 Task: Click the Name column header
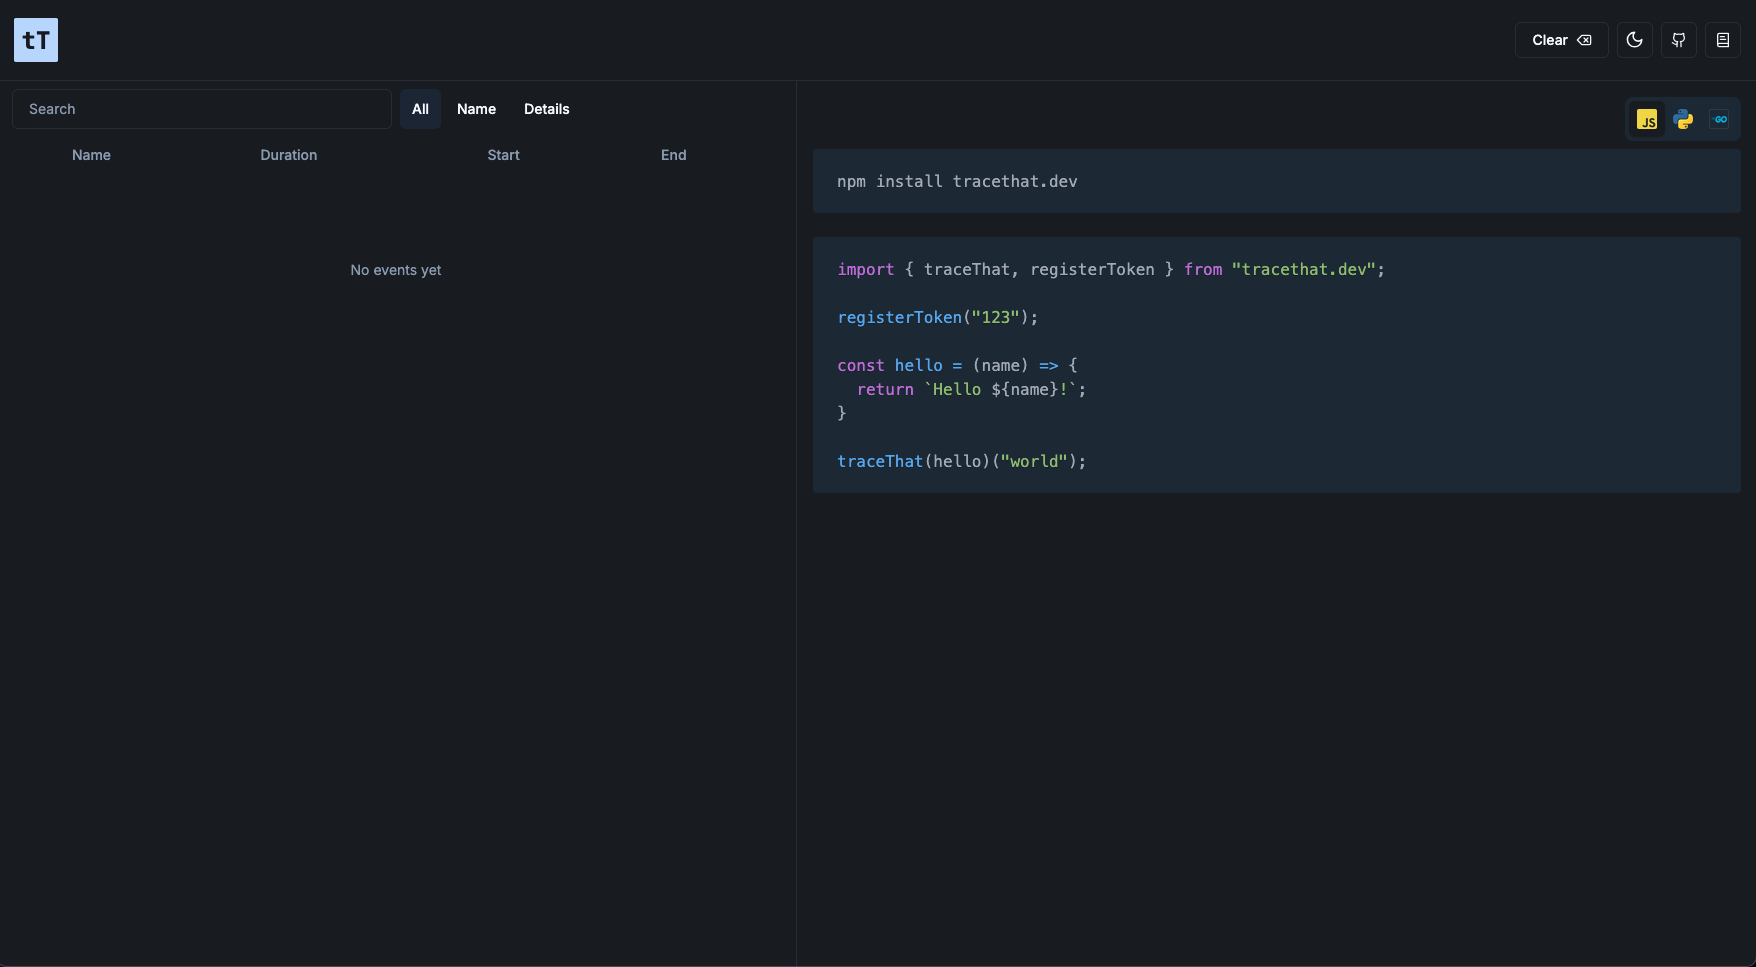click(x=91, y=155)
